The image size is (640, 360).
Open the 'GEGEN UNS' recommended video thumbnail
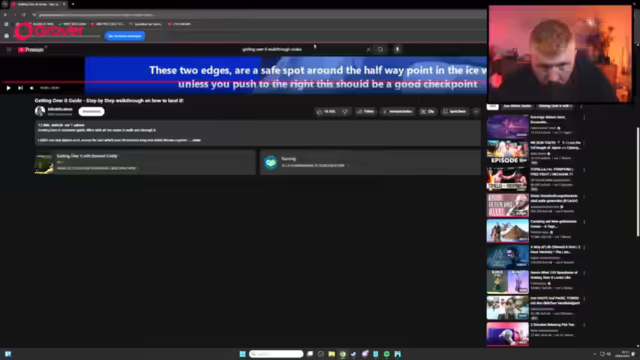tap(508, 205)
